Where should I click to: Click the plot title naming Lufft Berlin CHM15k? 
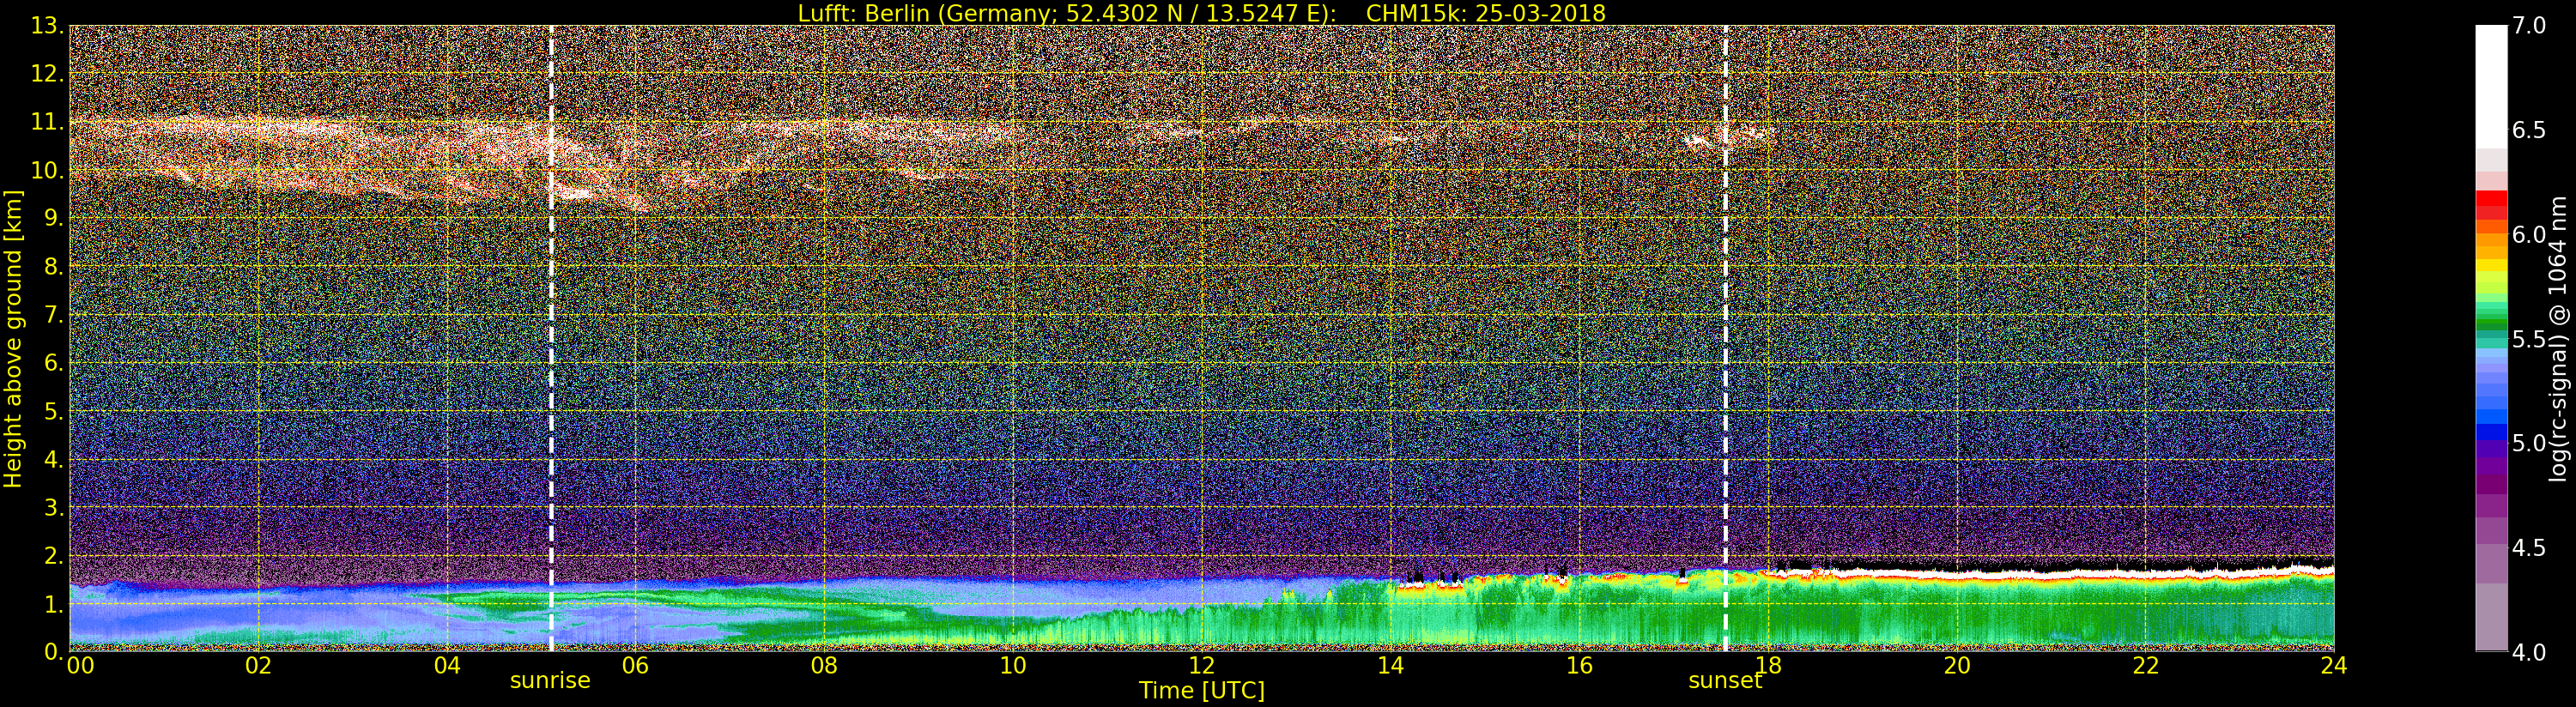pyautogui.click(x=1201, y=13)
